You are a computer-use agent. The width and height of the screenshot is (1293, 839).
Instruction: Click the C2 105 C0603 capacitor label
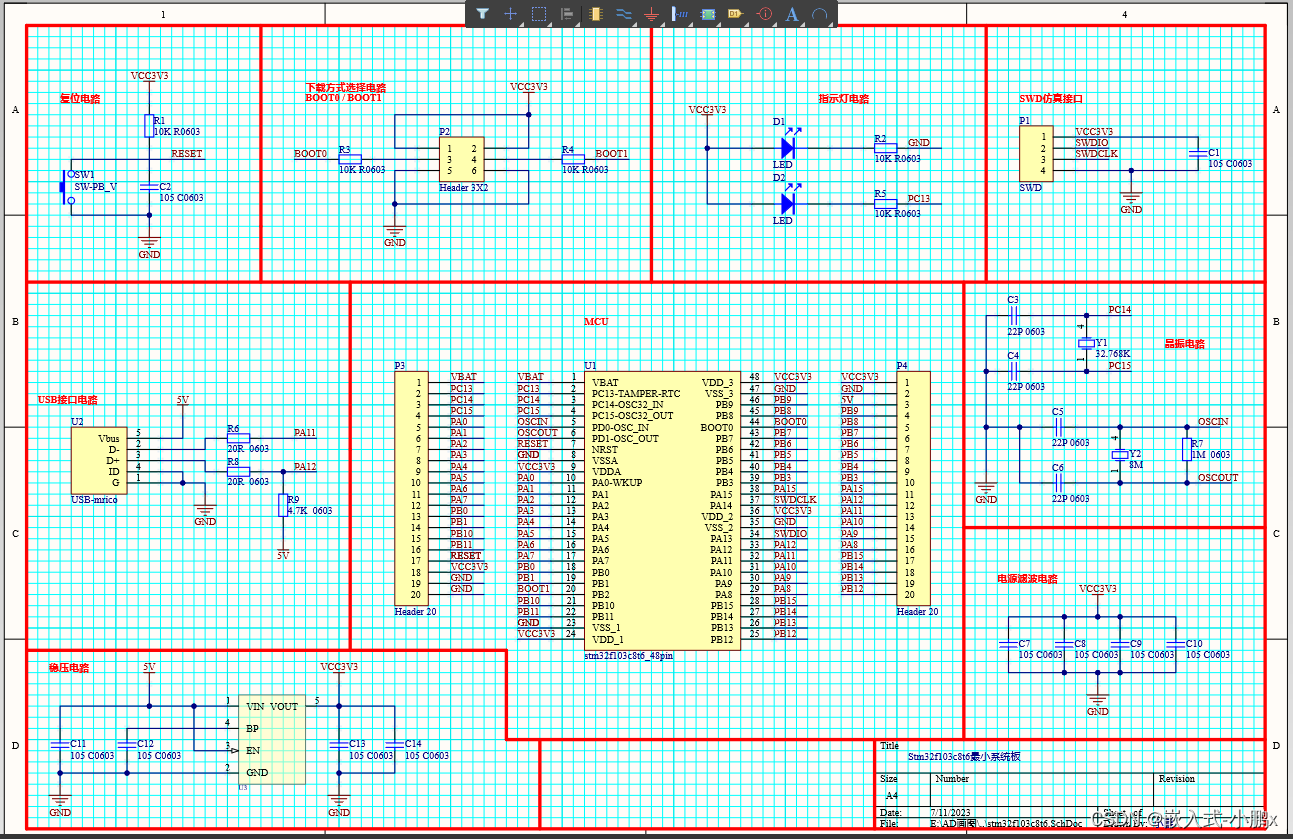[x=181, y=192]
